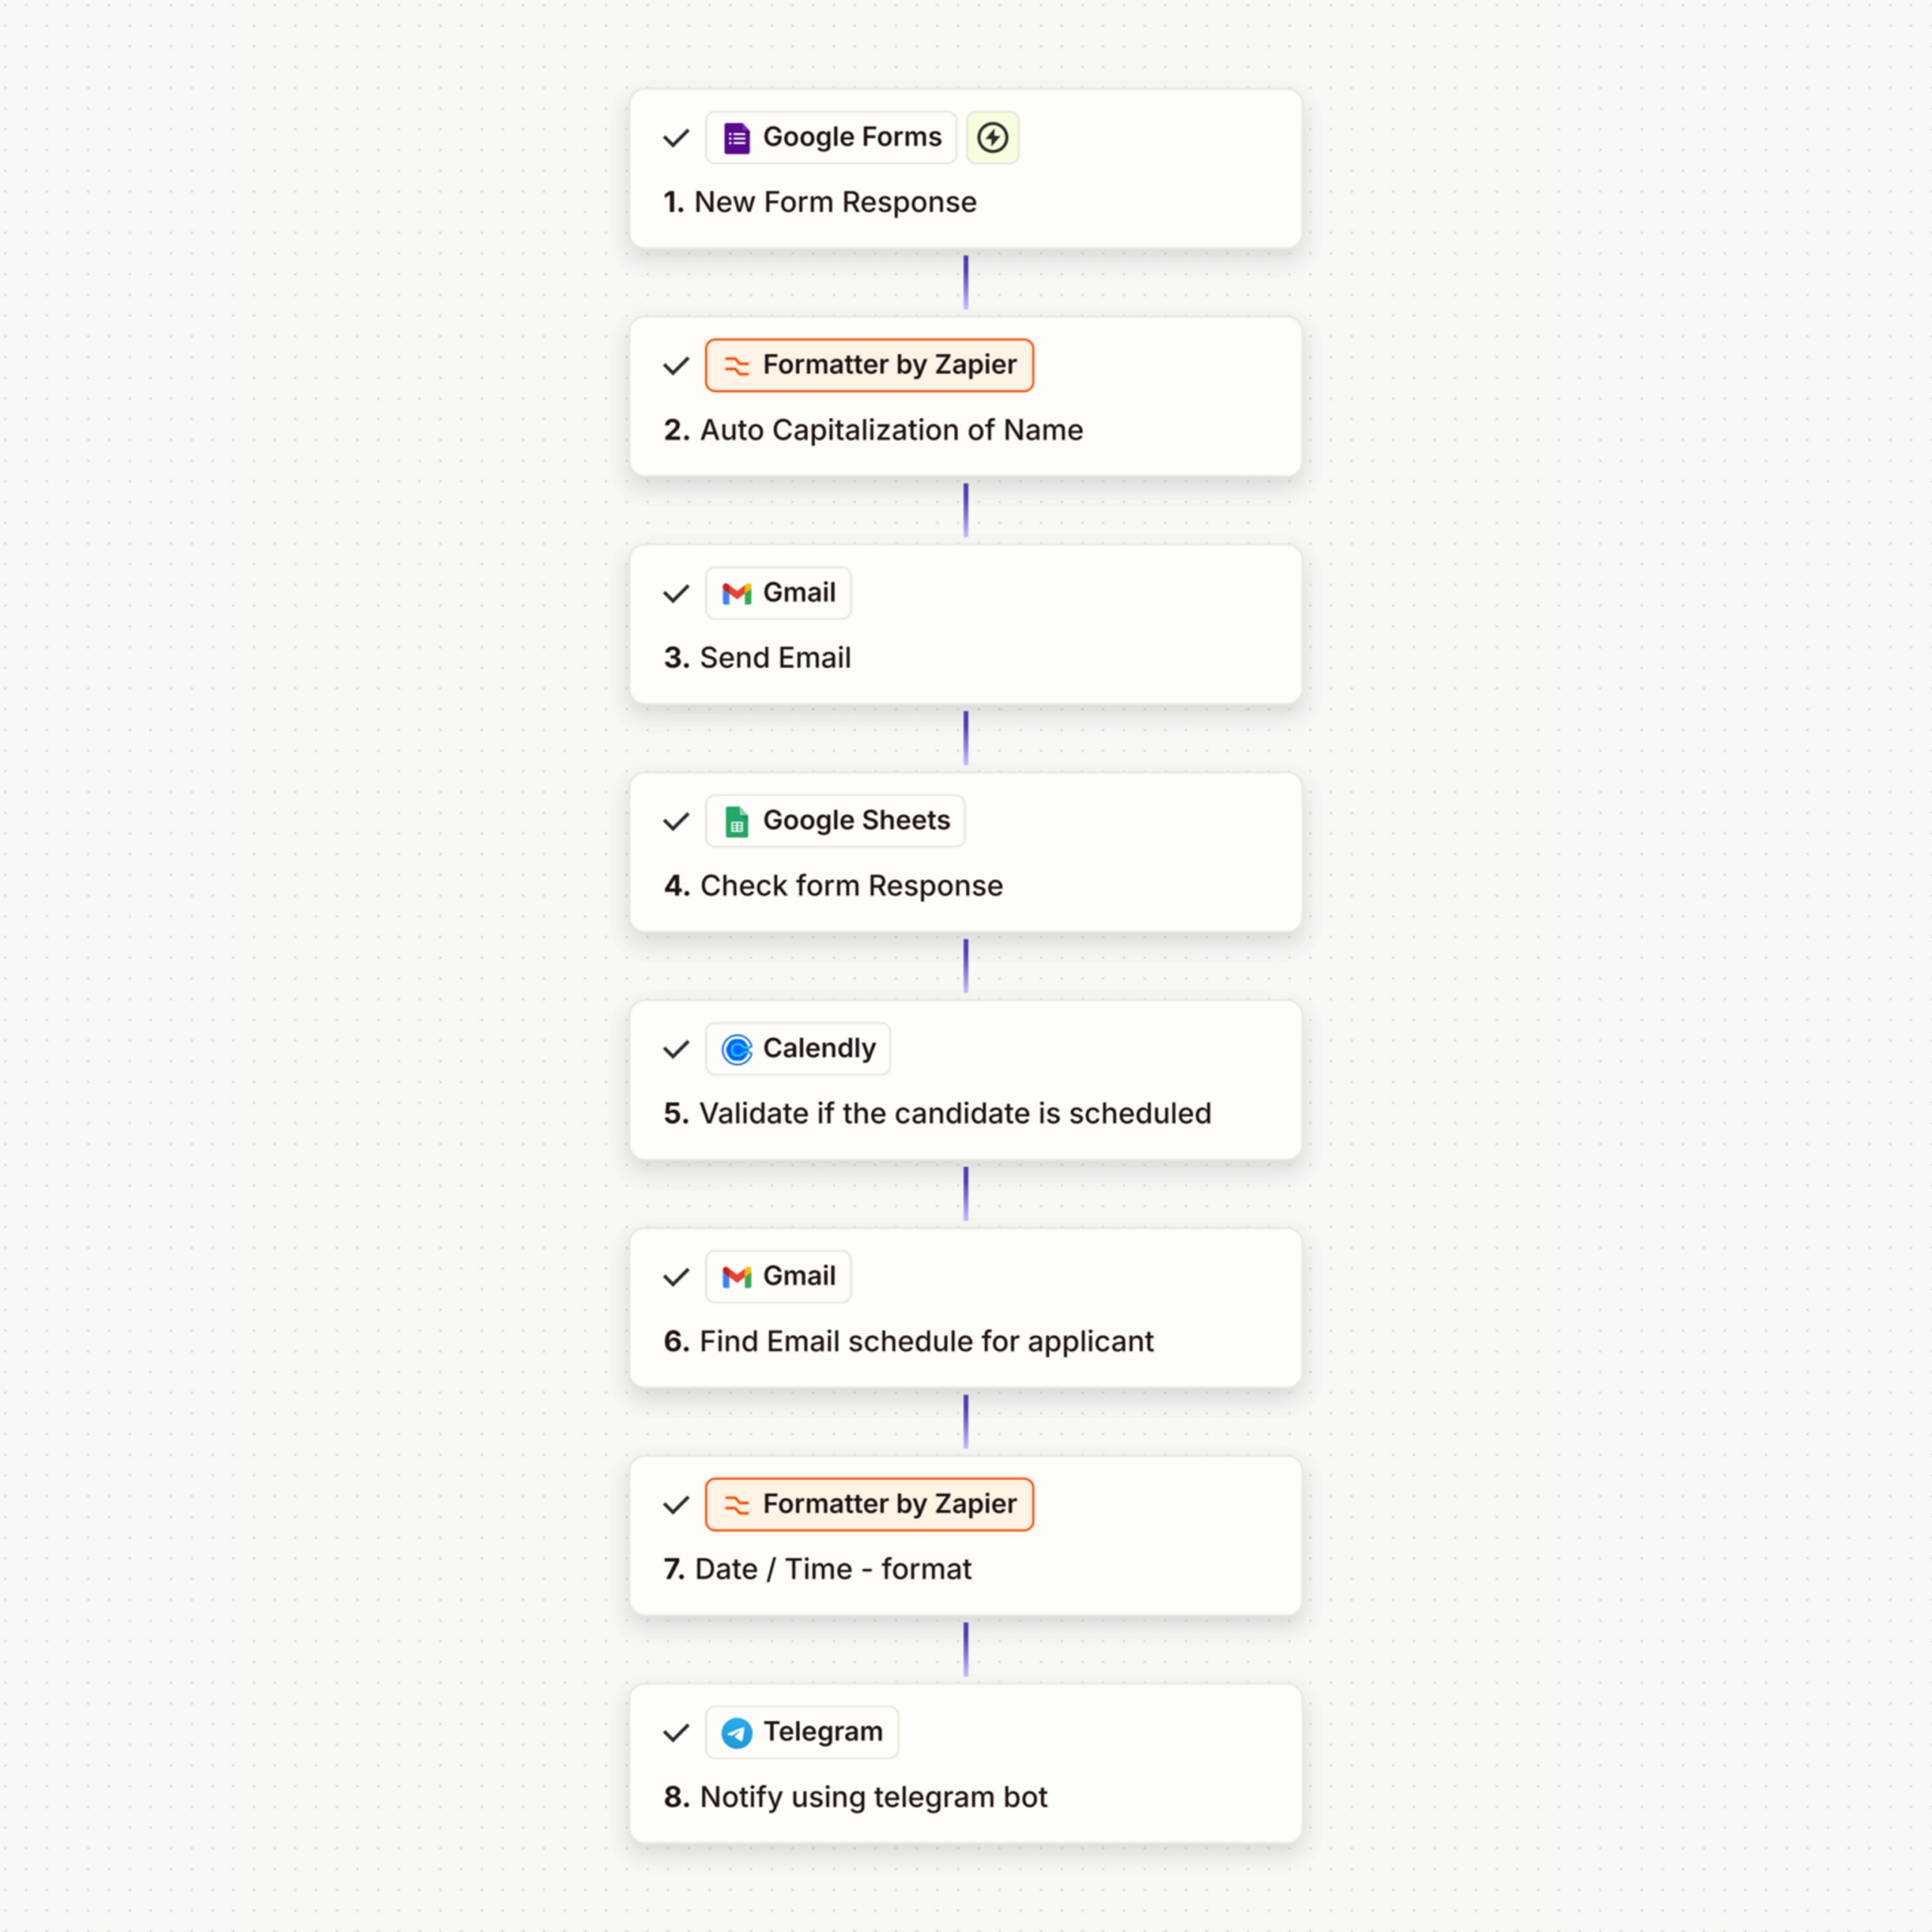Open Validate if the candidate is scheduled
1932x1932 pixels.
point(954,1113)
